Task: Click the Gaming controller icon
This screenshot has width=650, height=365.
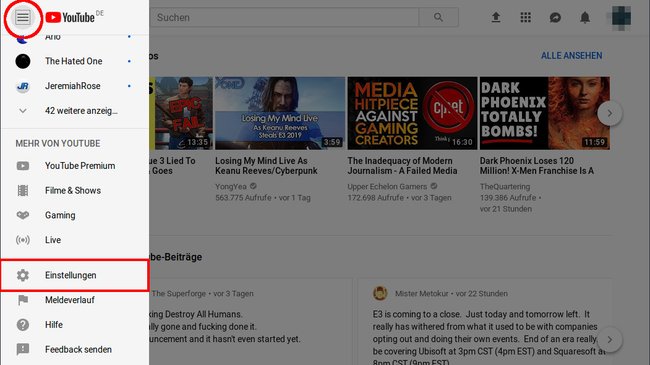Action: 23,215
